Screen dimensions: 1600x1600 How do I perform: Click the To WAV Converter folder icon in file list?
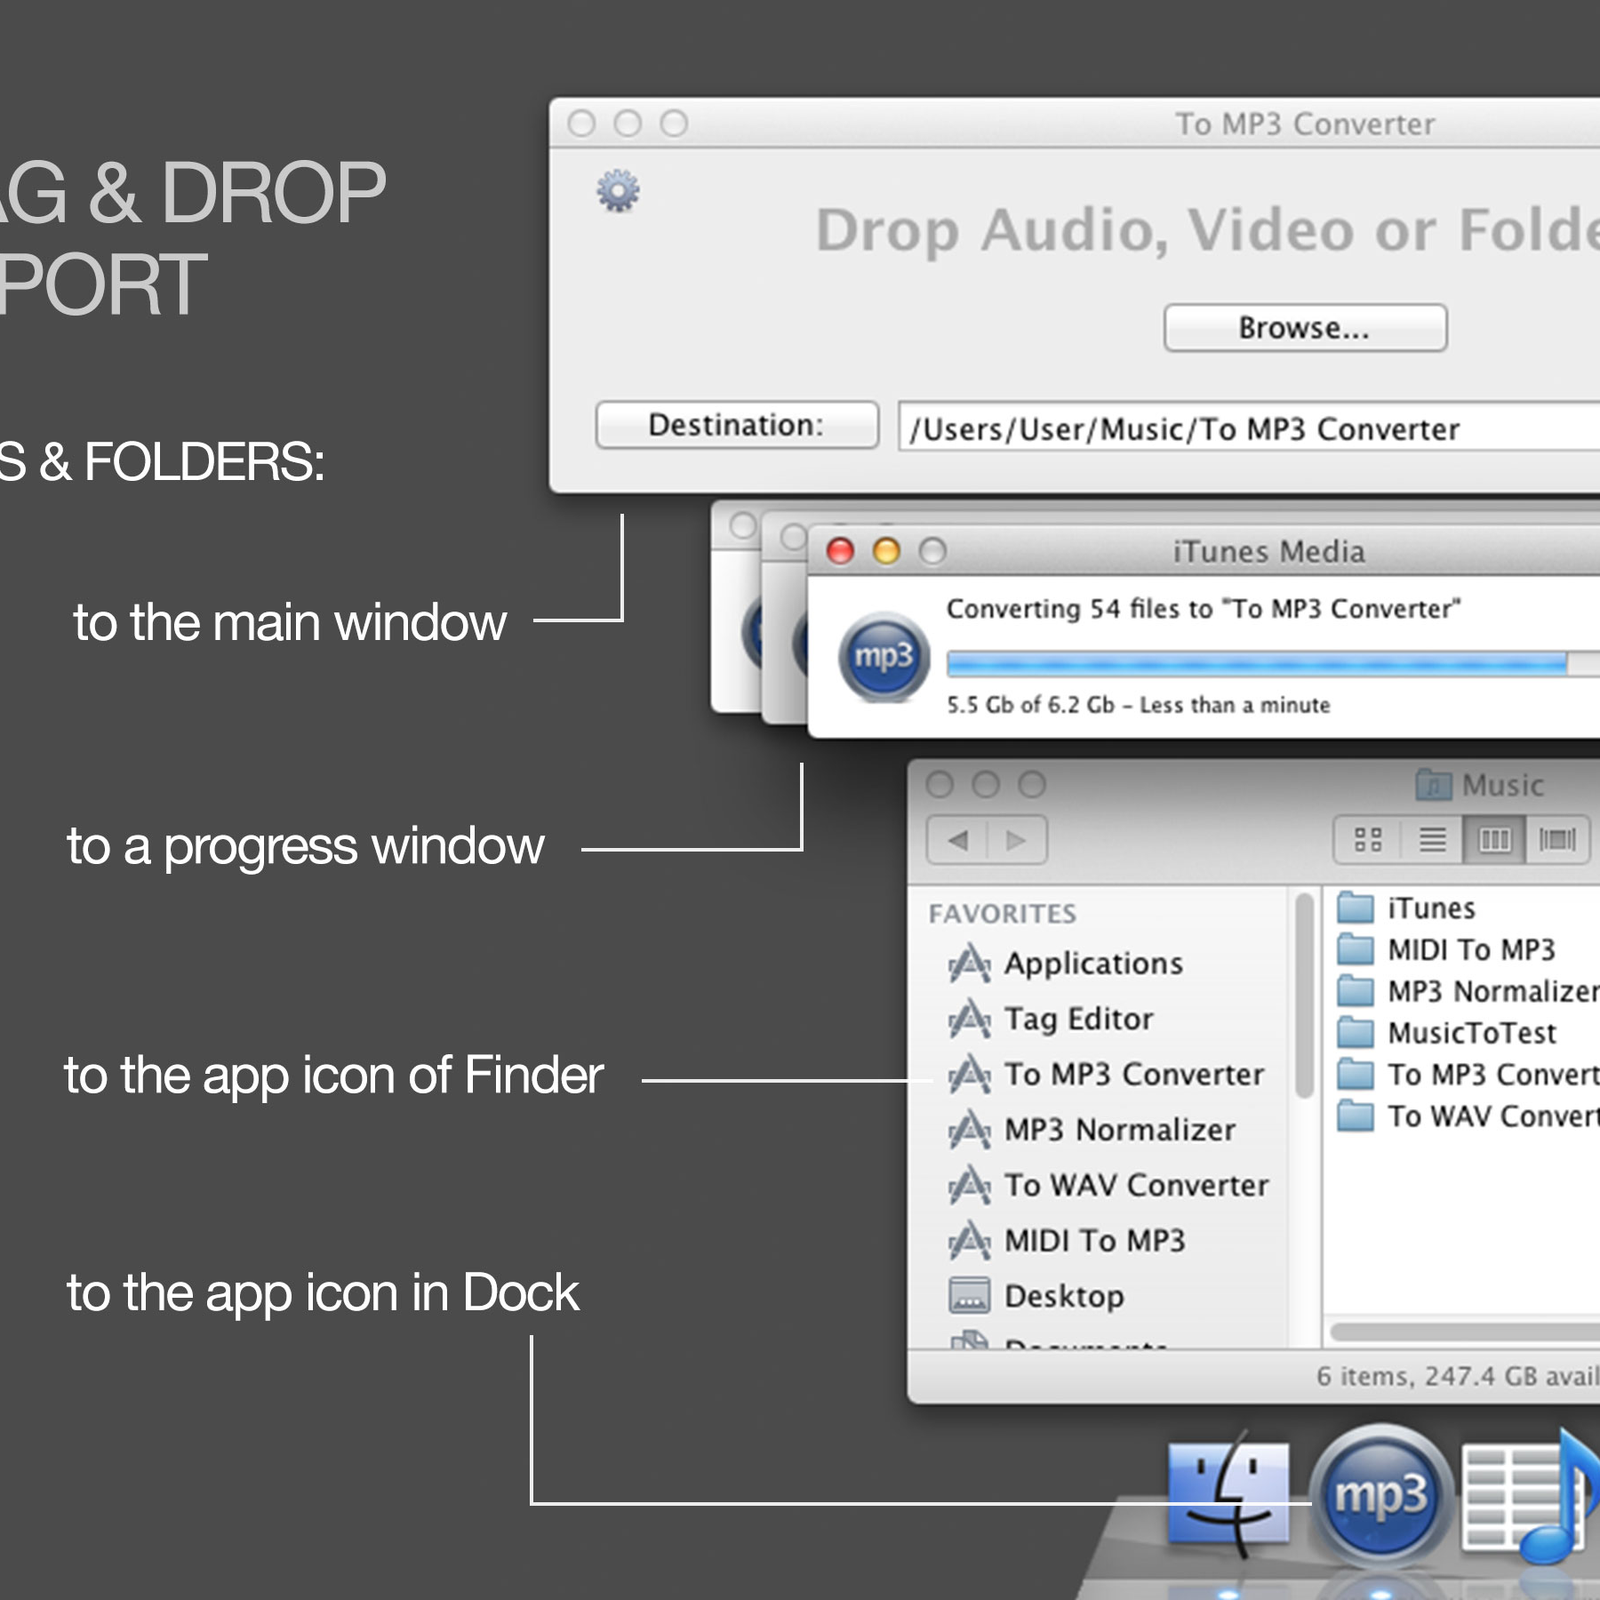[1356, 1116]
